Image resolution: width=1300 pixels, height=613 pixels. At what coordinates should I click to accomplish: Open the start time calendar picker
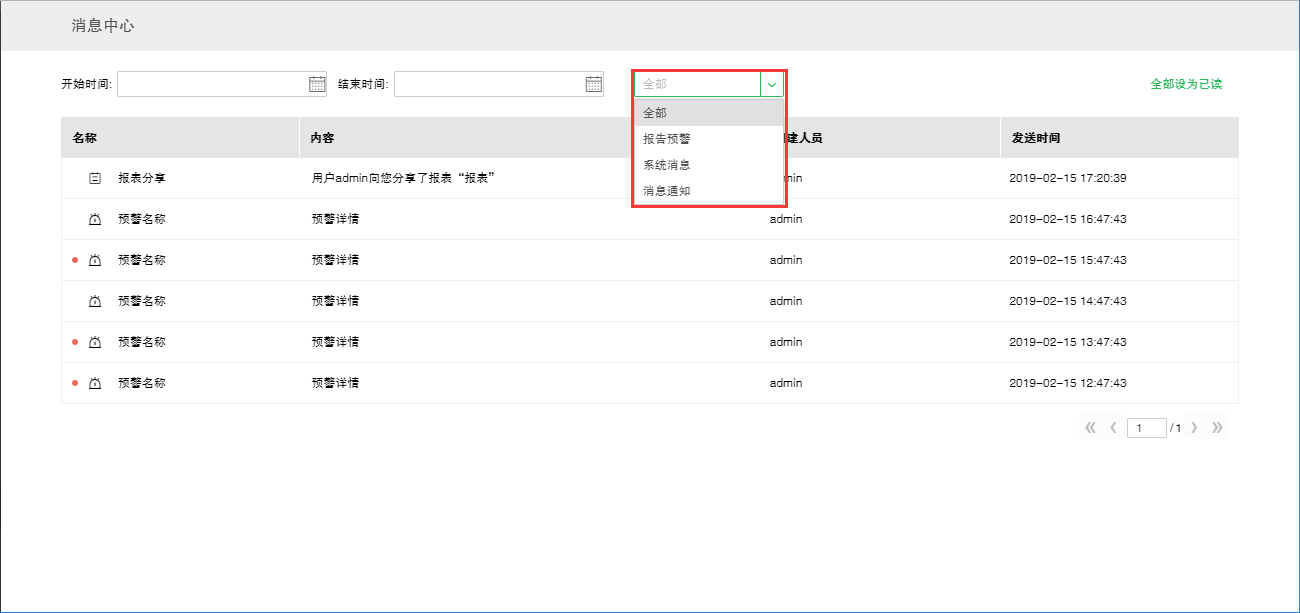pos(317,84)
